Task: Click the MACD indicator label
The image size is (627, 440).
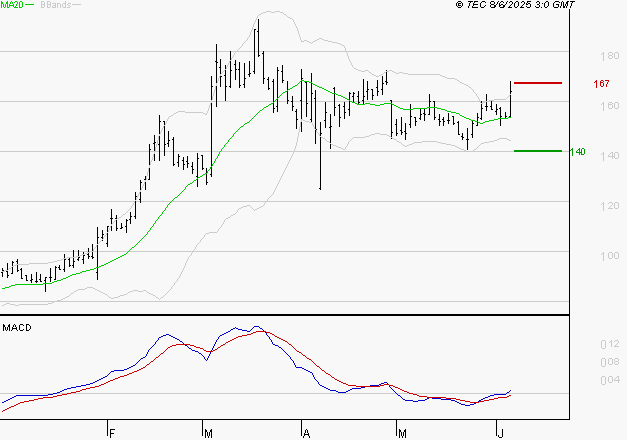Action: click(x=17, y=328)
